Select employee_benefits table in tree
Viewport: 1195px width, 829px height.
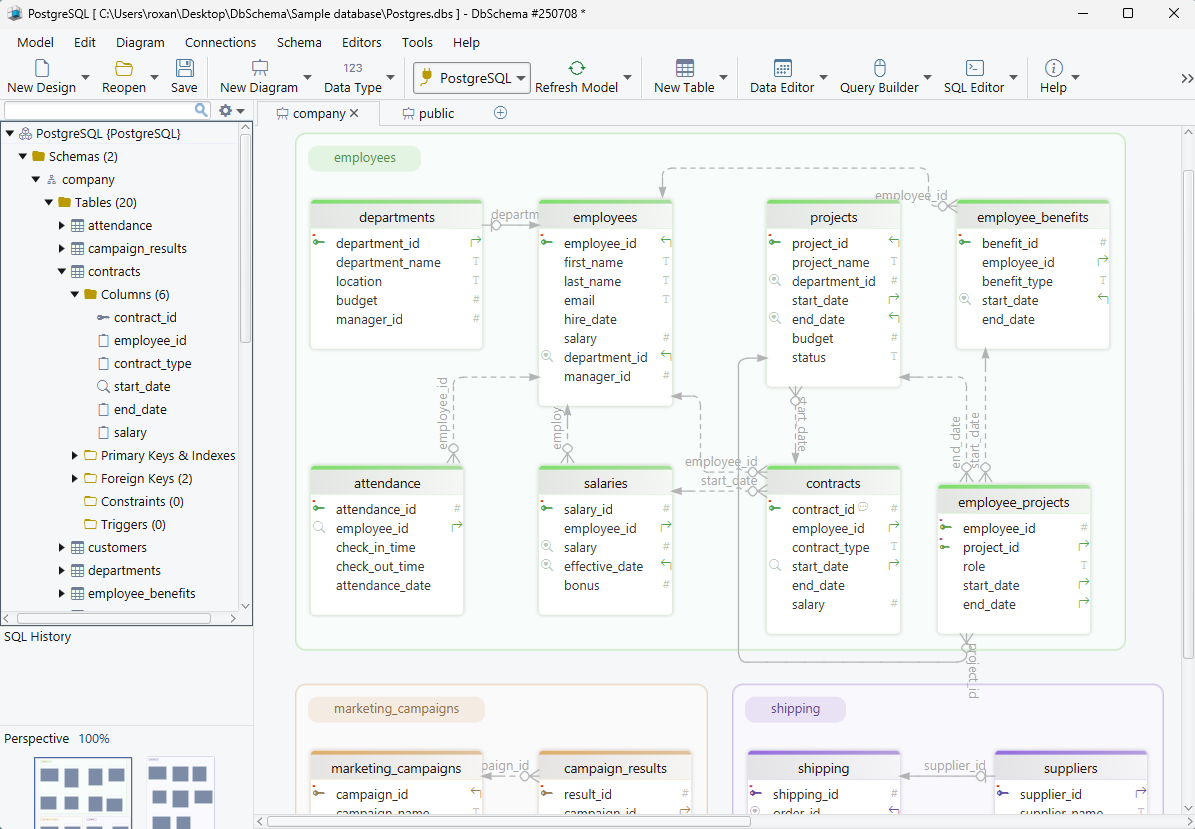pos(141,594)
